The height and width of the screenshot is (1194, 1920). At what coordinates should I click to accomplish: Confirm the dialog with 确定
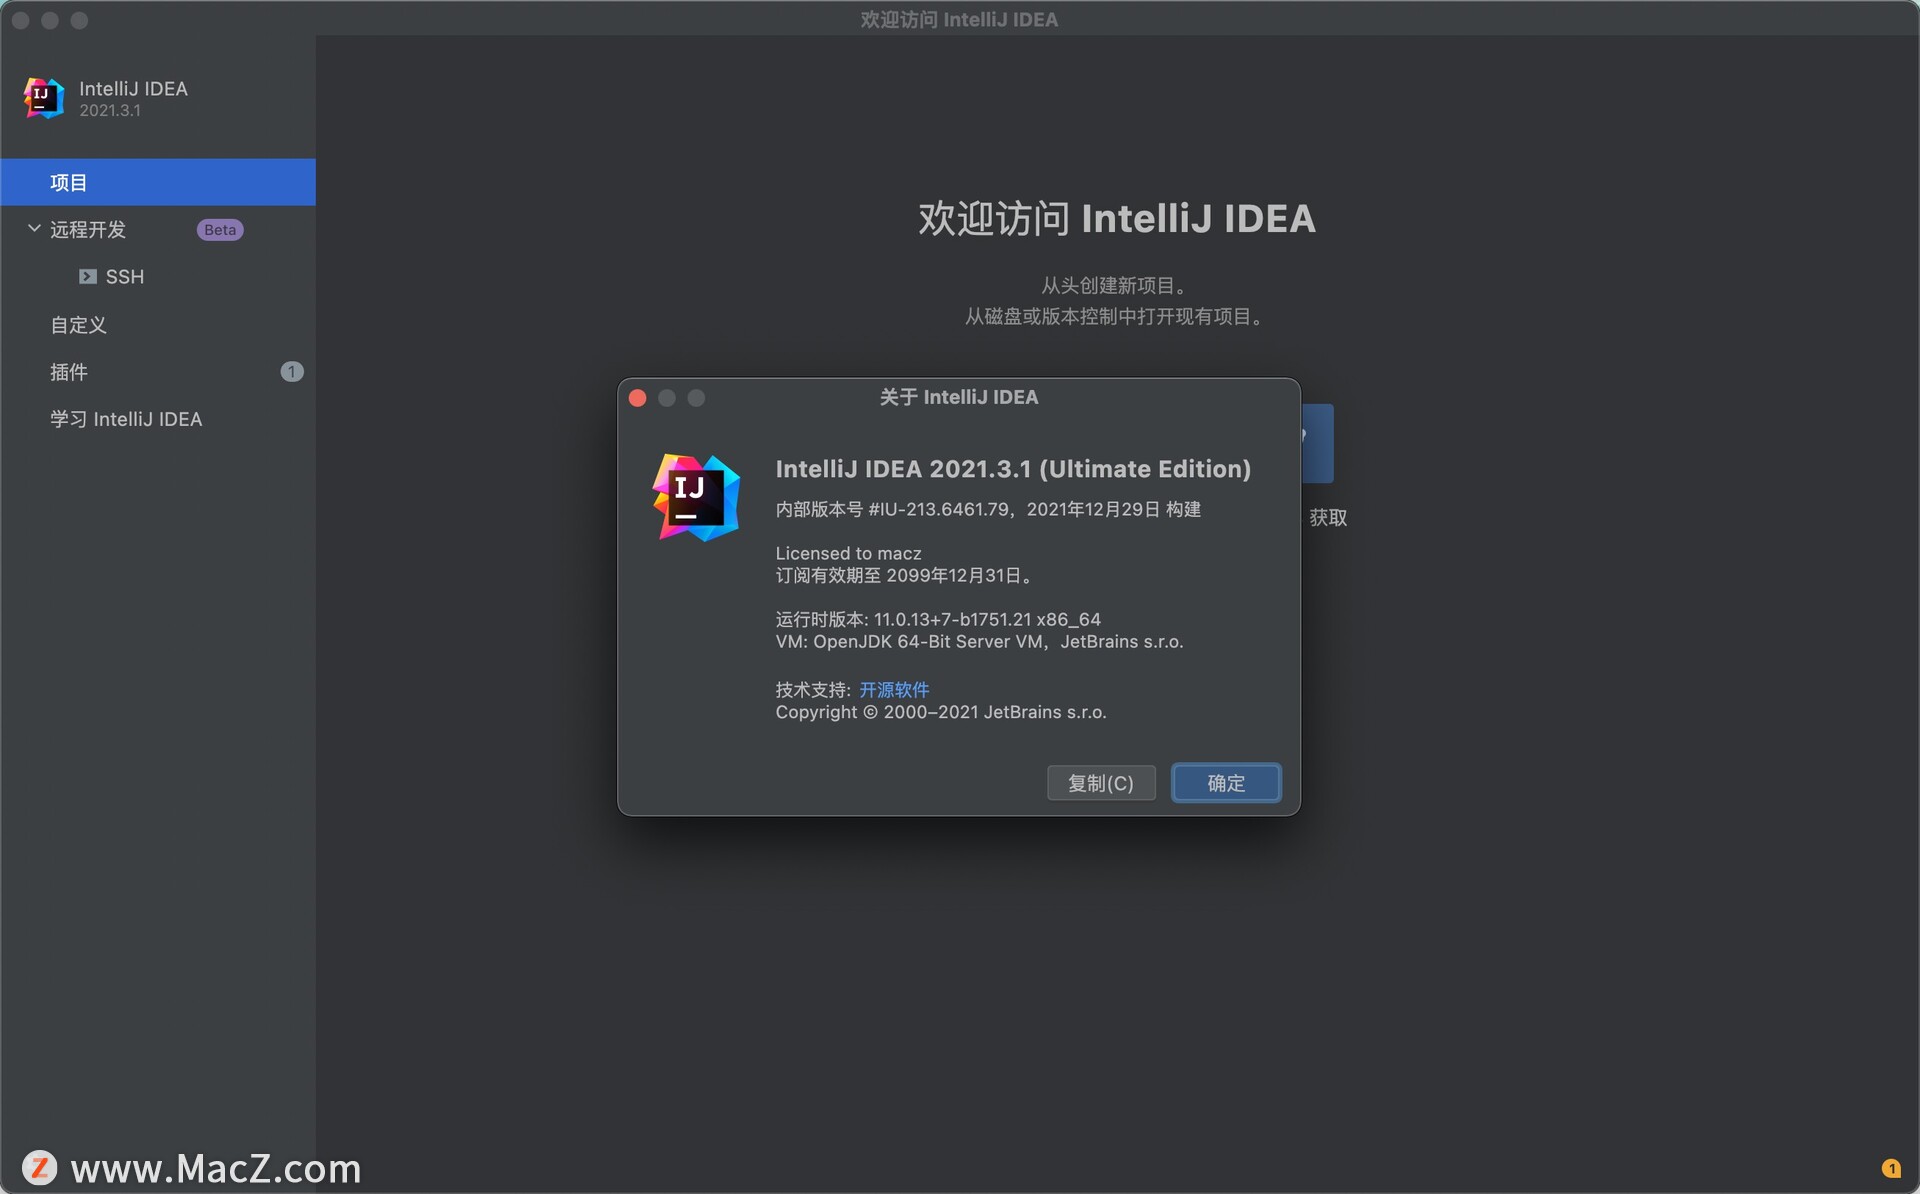click(x=1226, y=783)
